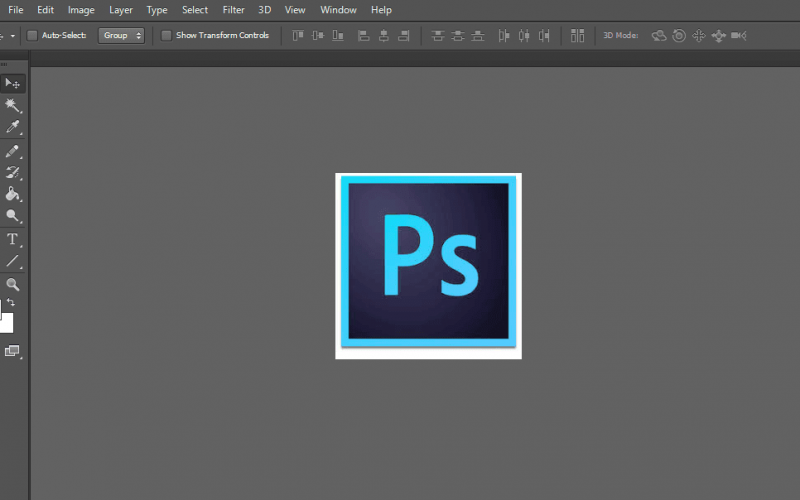Select the Paint Bucket tool
The height and width of the screenshot is (500, 800).
coord(12,194)
